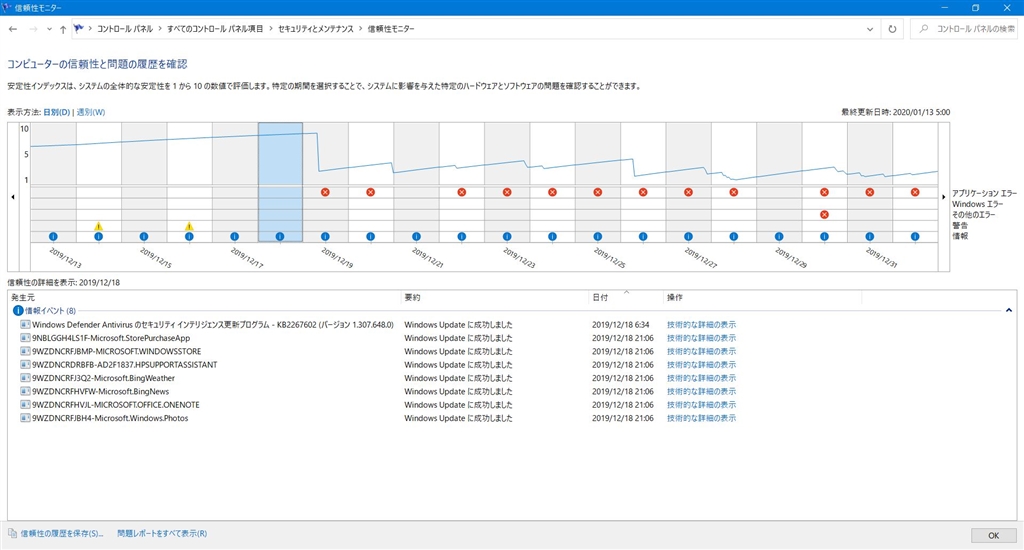Viewport: 1024px width, 550px height.
Task: Click the 信頼性の履歴を保存(S)... link
Action: 62,534
